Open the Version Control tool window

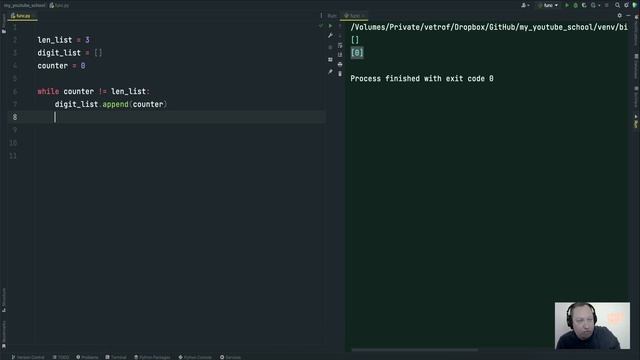click(28, 357)
